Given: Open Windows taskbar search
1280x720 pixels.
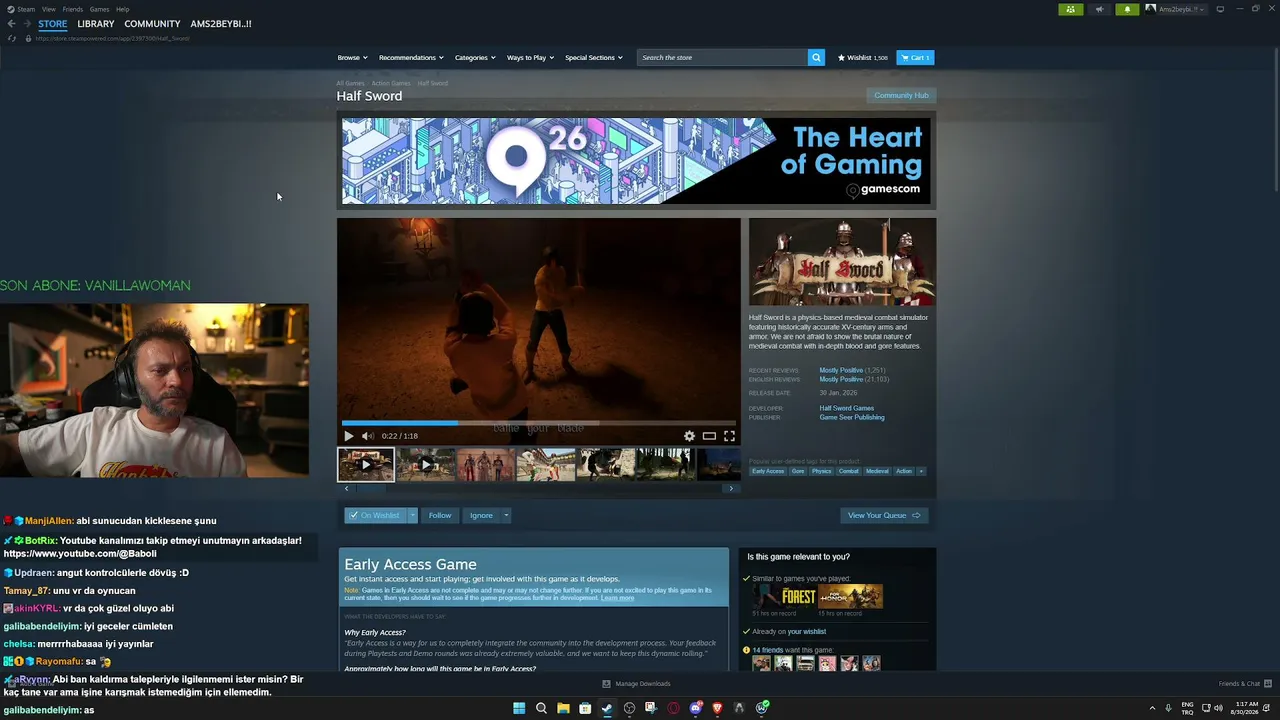Looking at the screenshot, I should pyautogui.click(x=541, y=708).
